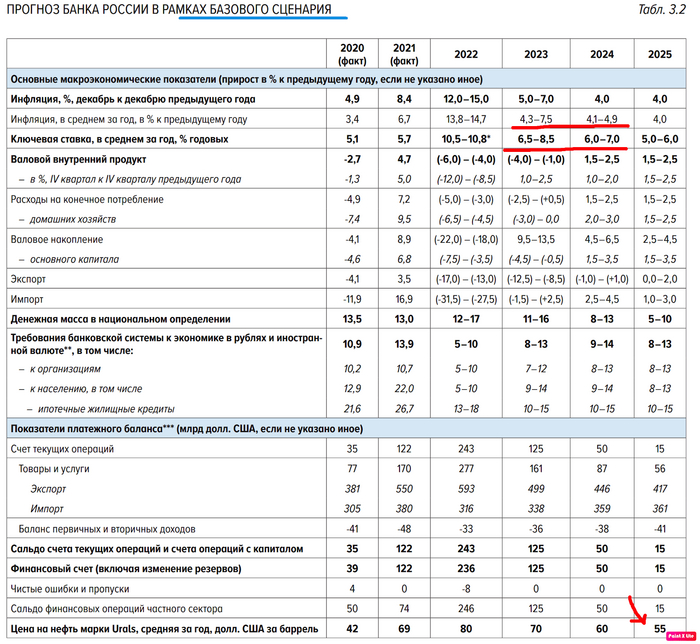Click the title 'ПРОГНОЗ БАНКА РОССИИ В РАМКАХ БАЗОВОГО СЦЕНАРИЯ'
This screenshot has width=700, height=644.
pyautogui.click(x=169, y=9)
